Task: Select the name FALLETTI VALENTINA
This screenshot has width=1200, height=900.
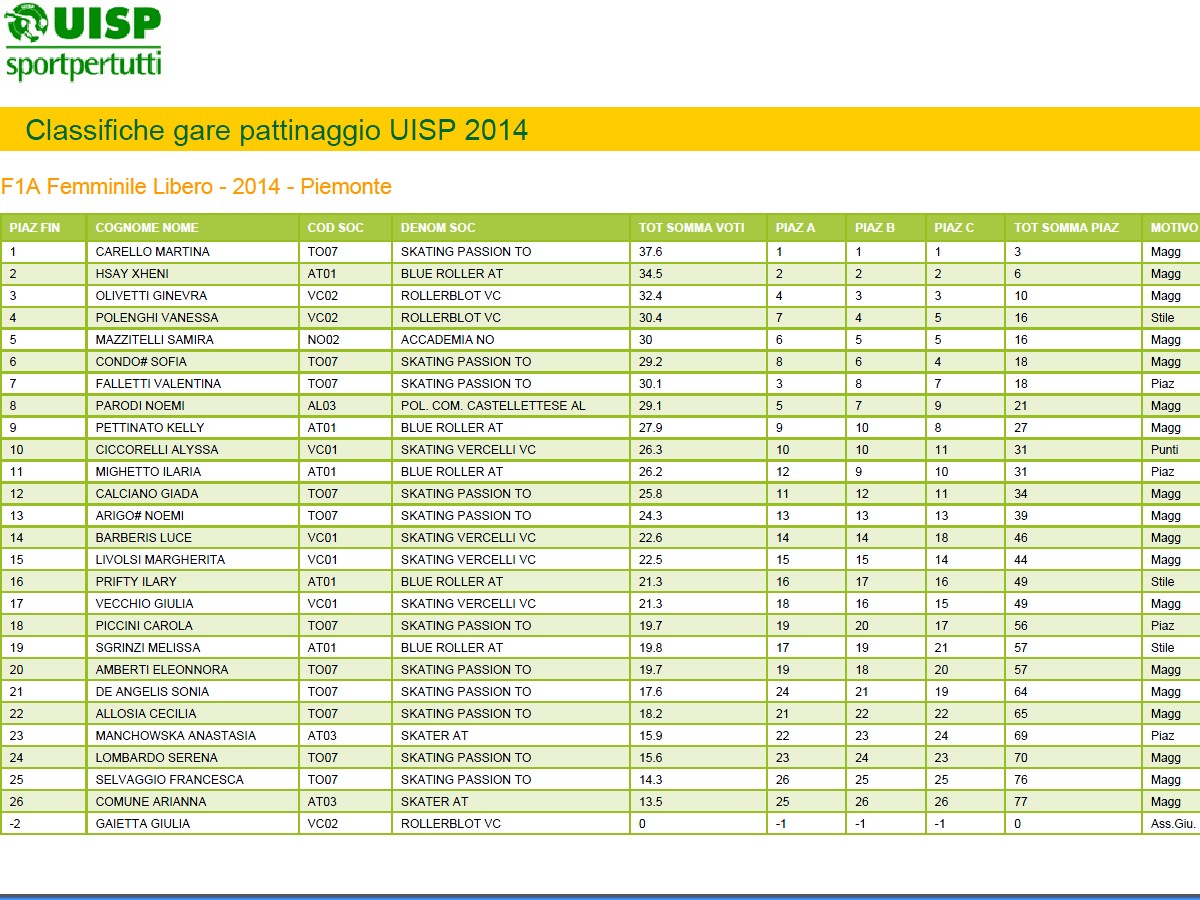Action: point(158,384)
